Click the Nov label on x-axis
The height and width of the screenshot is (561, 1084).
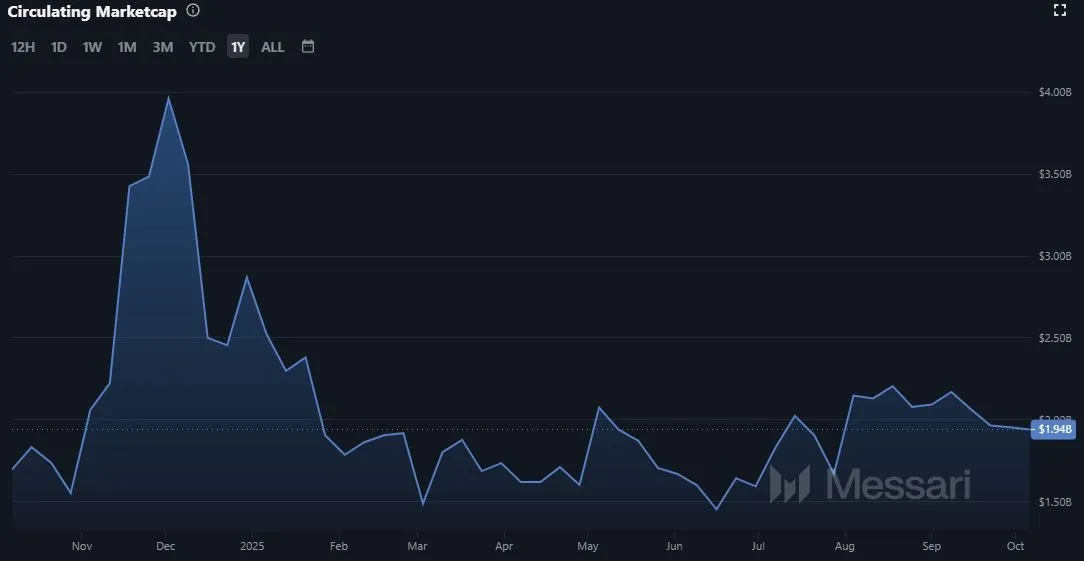coord(83,546)
